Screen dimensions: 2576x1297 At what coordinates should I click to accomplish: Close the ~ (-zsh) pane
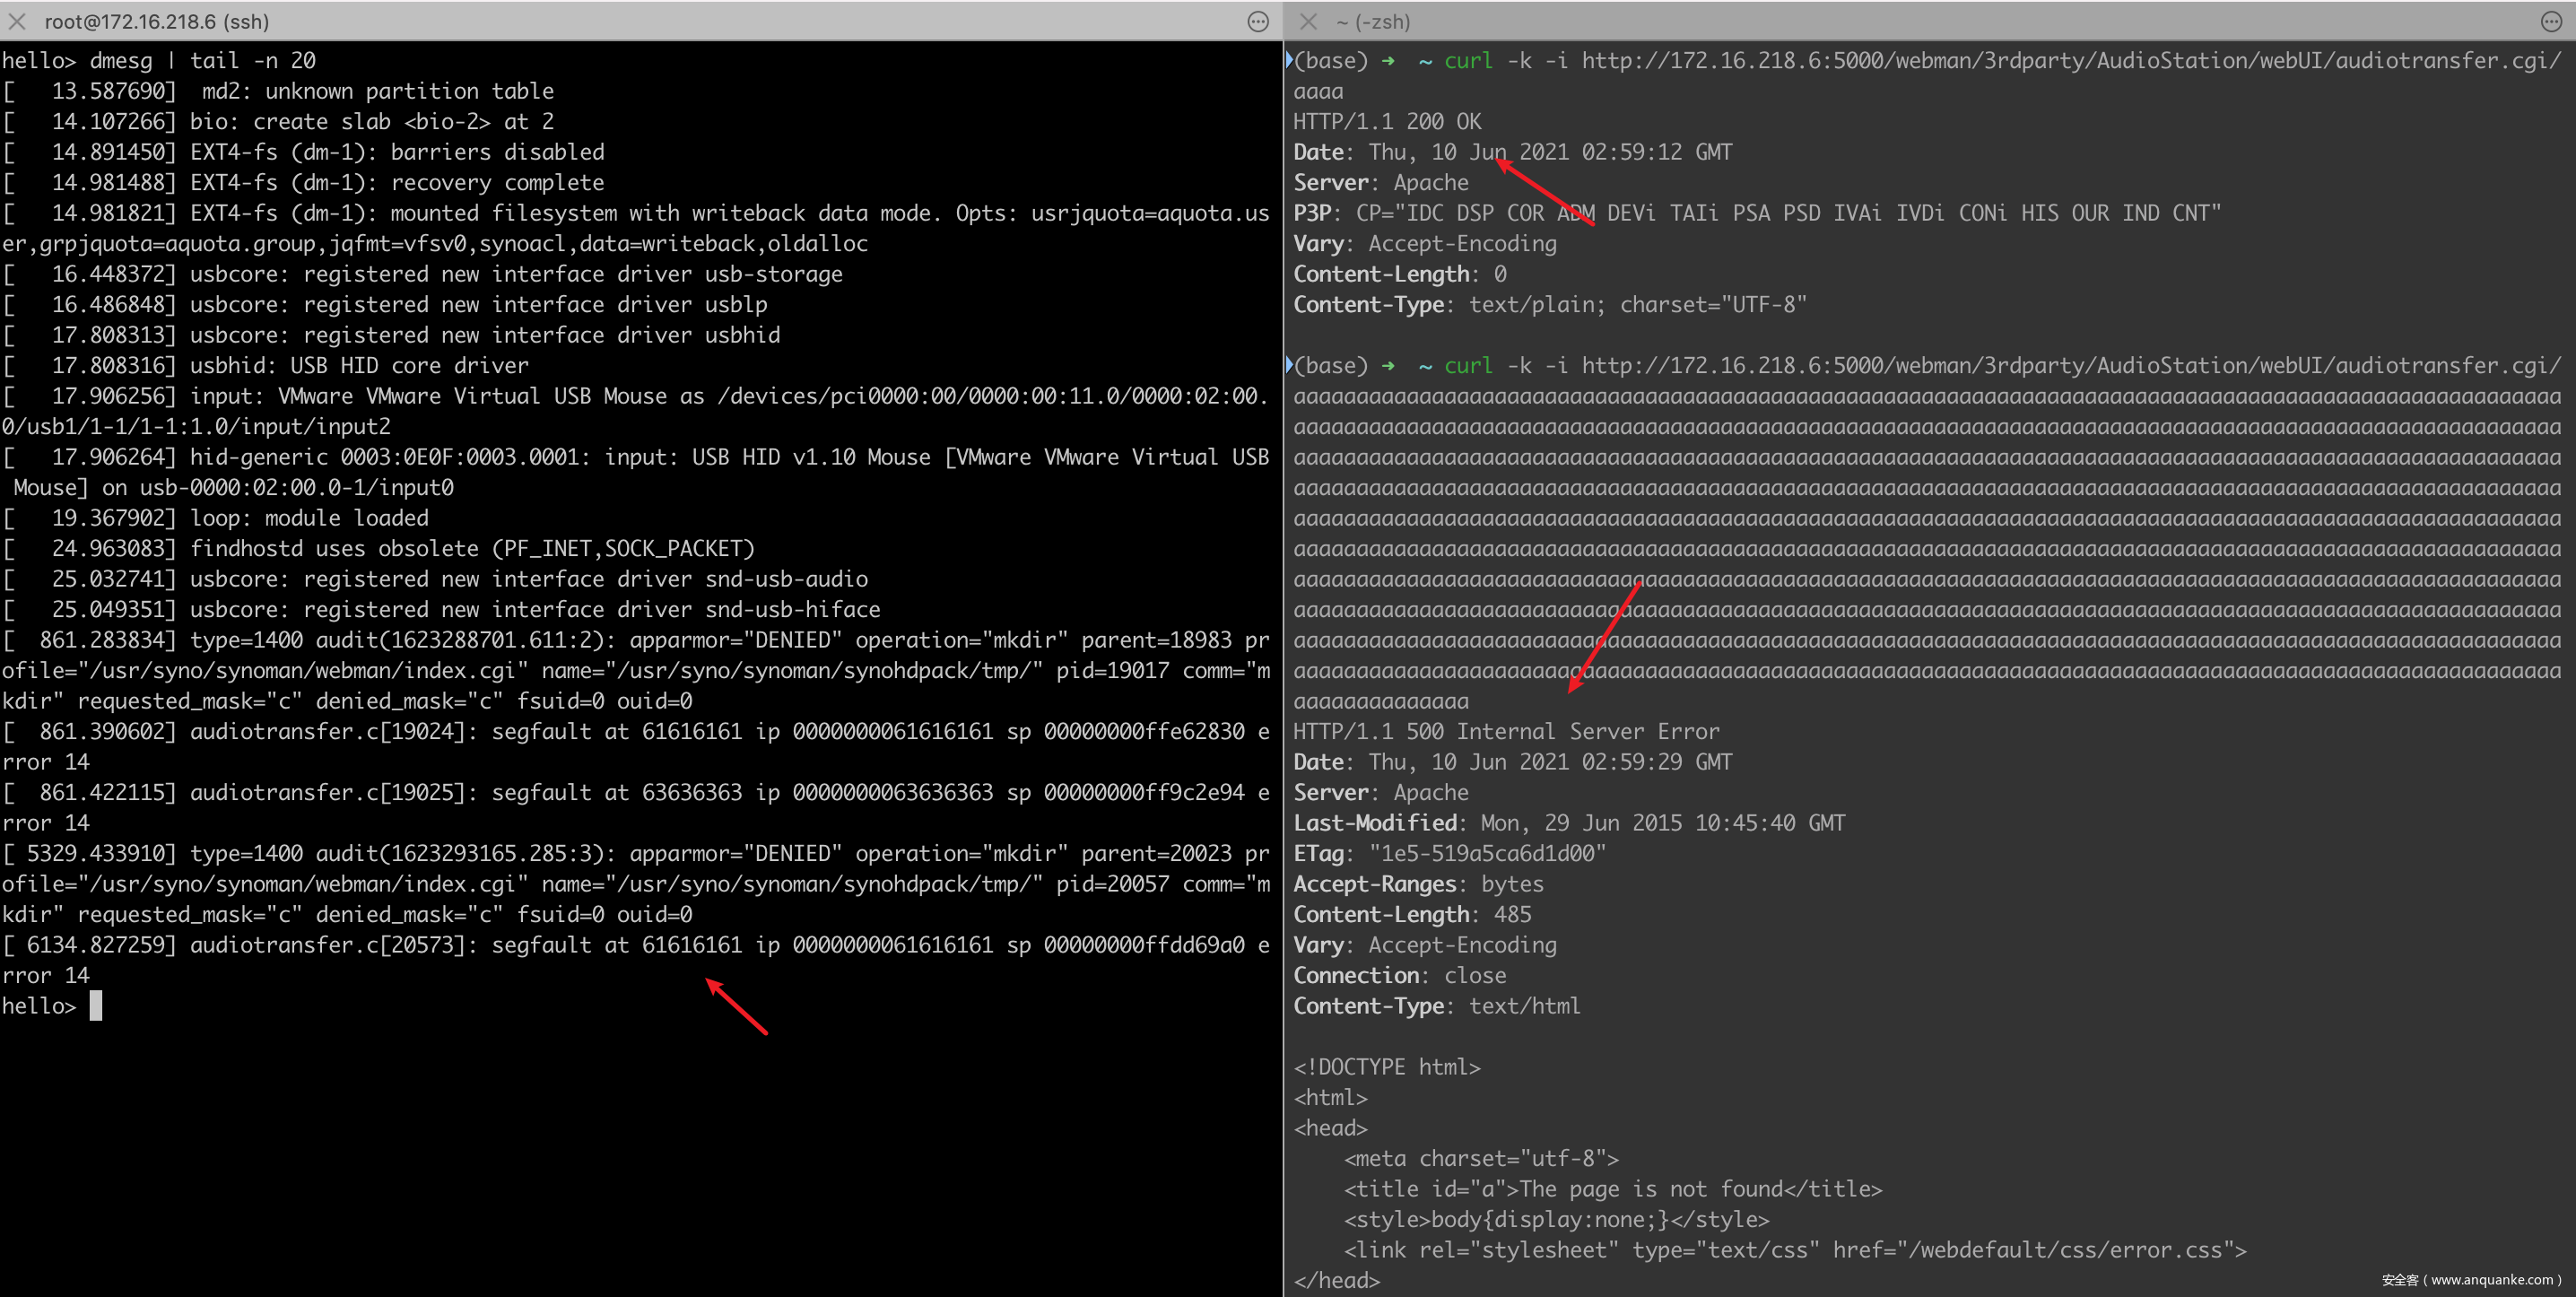1308,21
